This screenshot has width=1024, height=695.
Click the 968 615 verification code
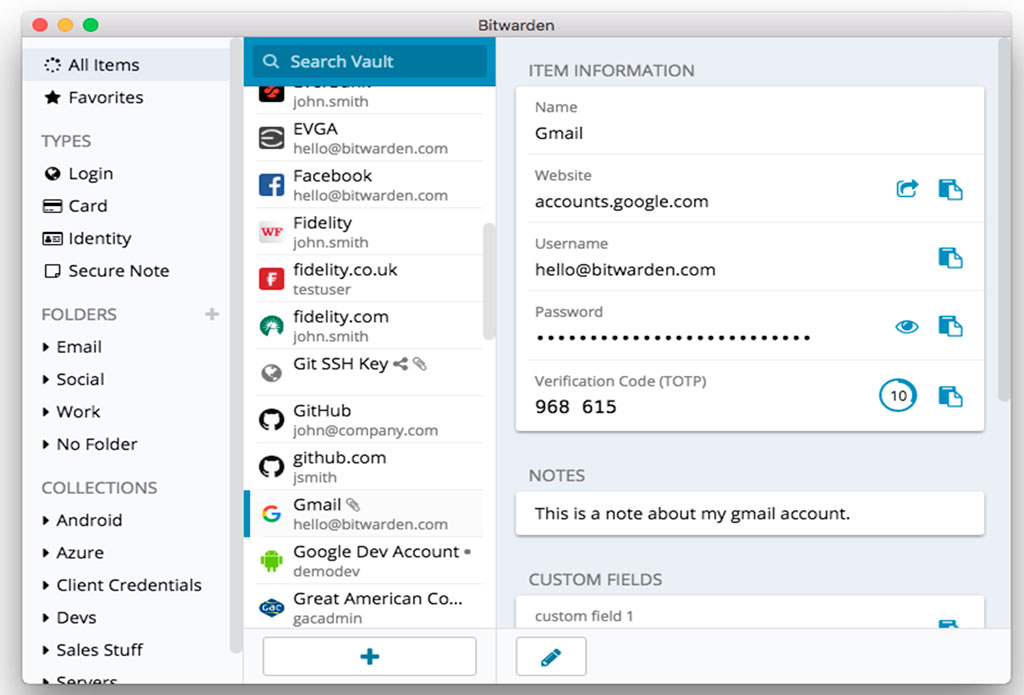tap(575, 407)
